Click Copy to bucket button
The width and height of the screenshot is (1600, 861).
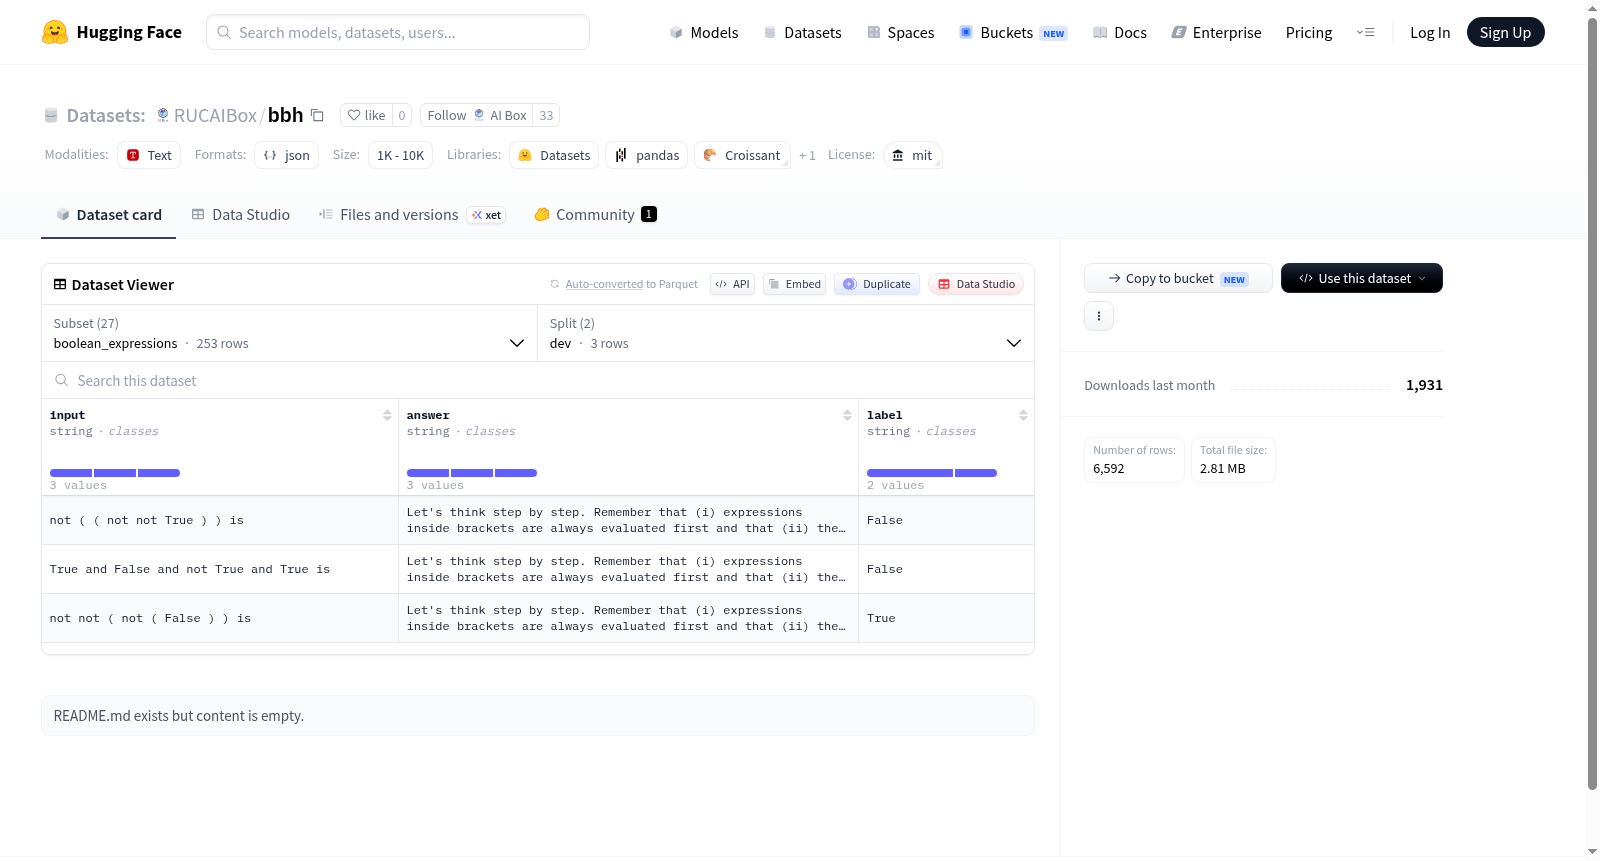click(x=1178, y=278)
